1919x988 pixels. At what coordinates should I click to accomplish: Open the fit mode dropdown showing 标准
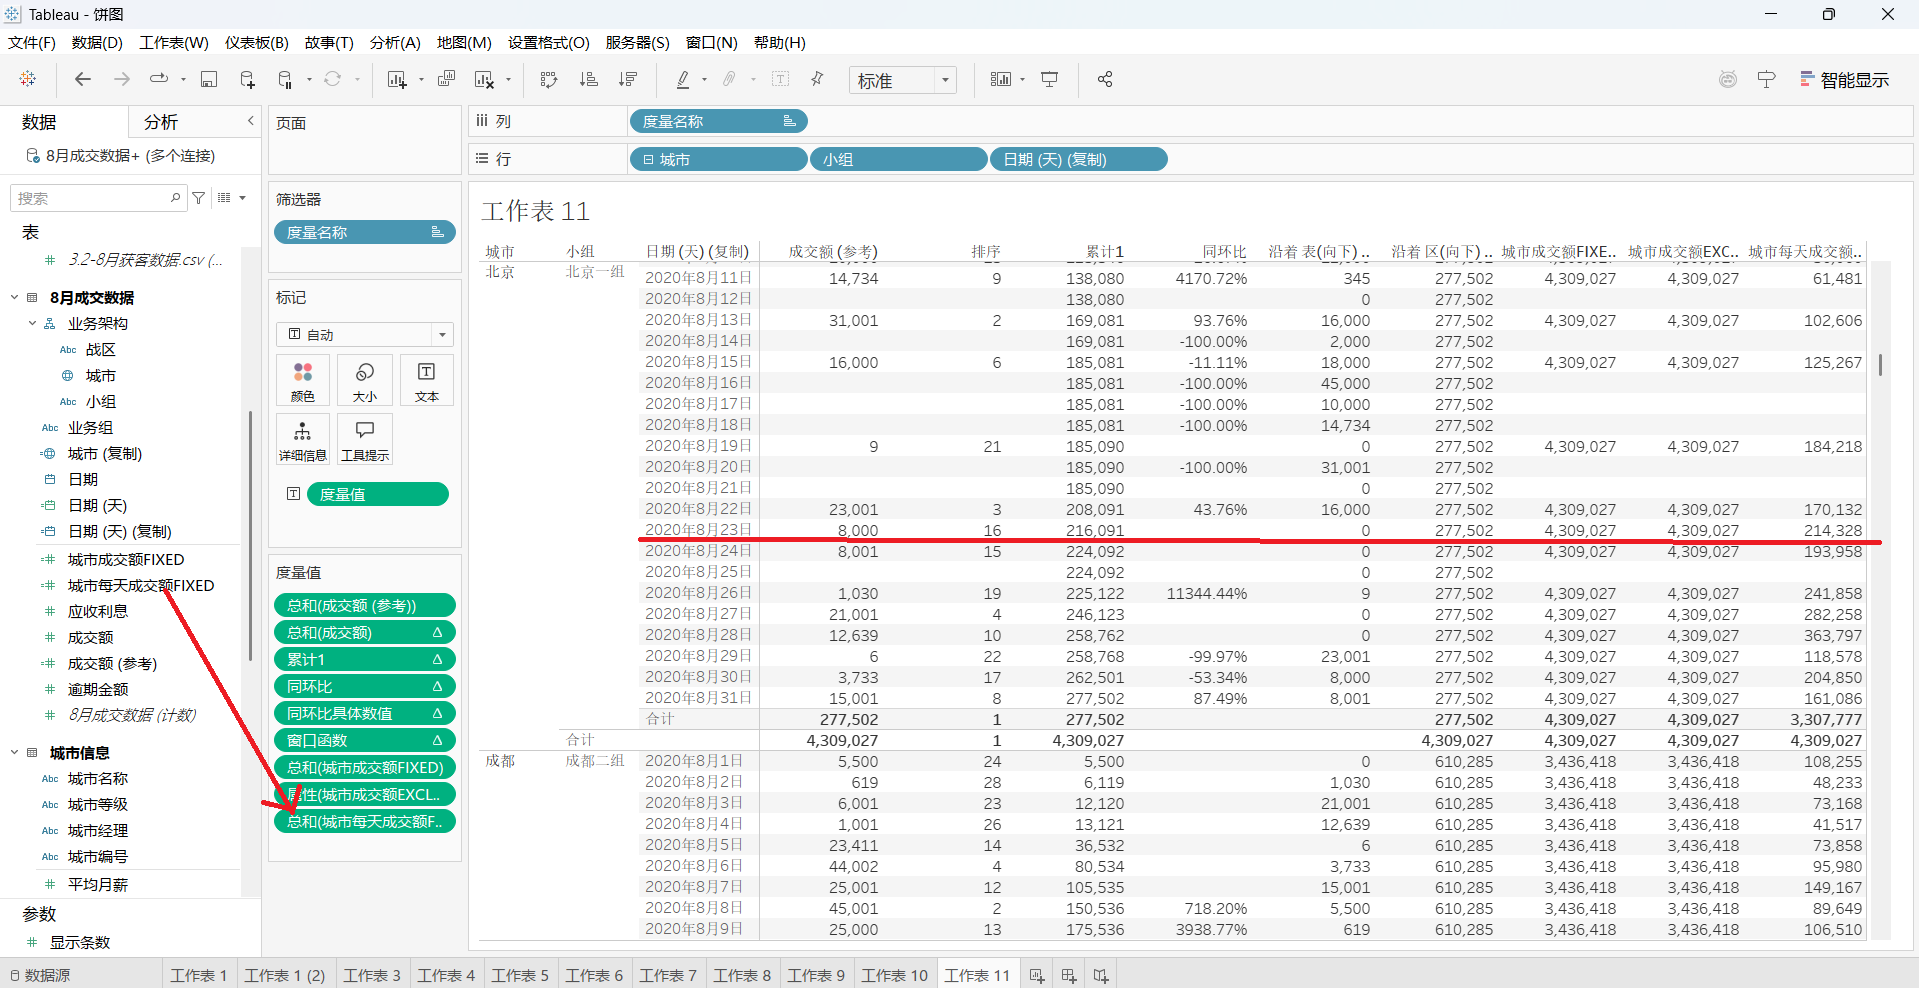click(903, 80)
